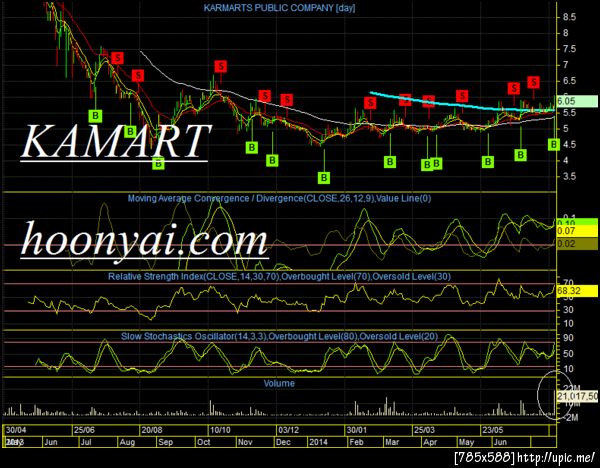The width and height of the screenshot is (600, 468).
Task: Click the 2014 year label on time axis
Action: tap(318, 442)
